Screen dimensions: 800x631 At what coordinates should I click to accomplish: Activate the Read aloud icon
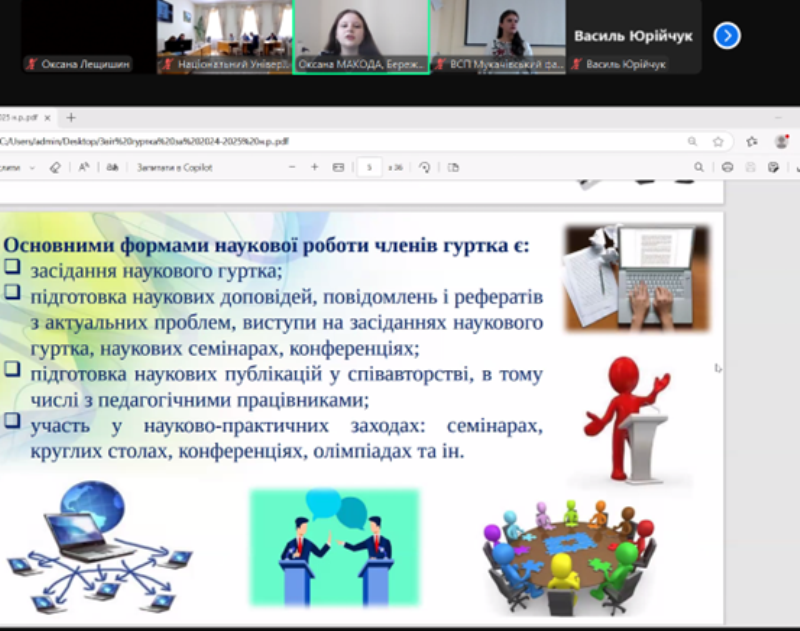click(x=84, y=167)
